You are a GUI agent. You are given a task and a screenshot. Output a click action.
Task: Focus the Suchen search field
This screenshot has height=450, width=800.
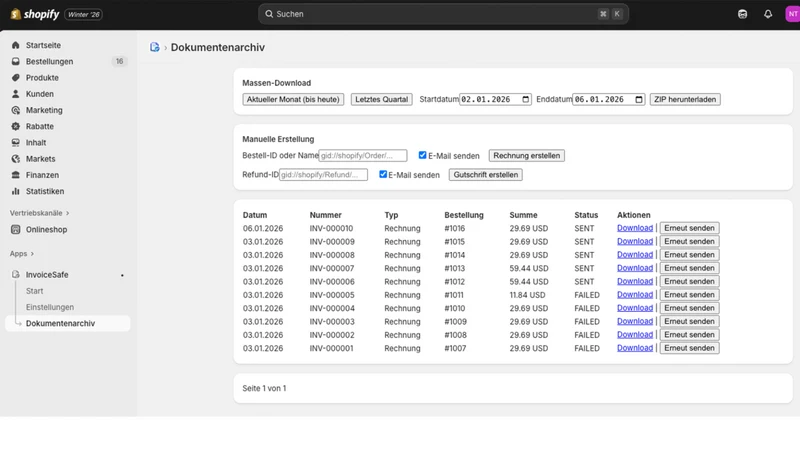443,14
